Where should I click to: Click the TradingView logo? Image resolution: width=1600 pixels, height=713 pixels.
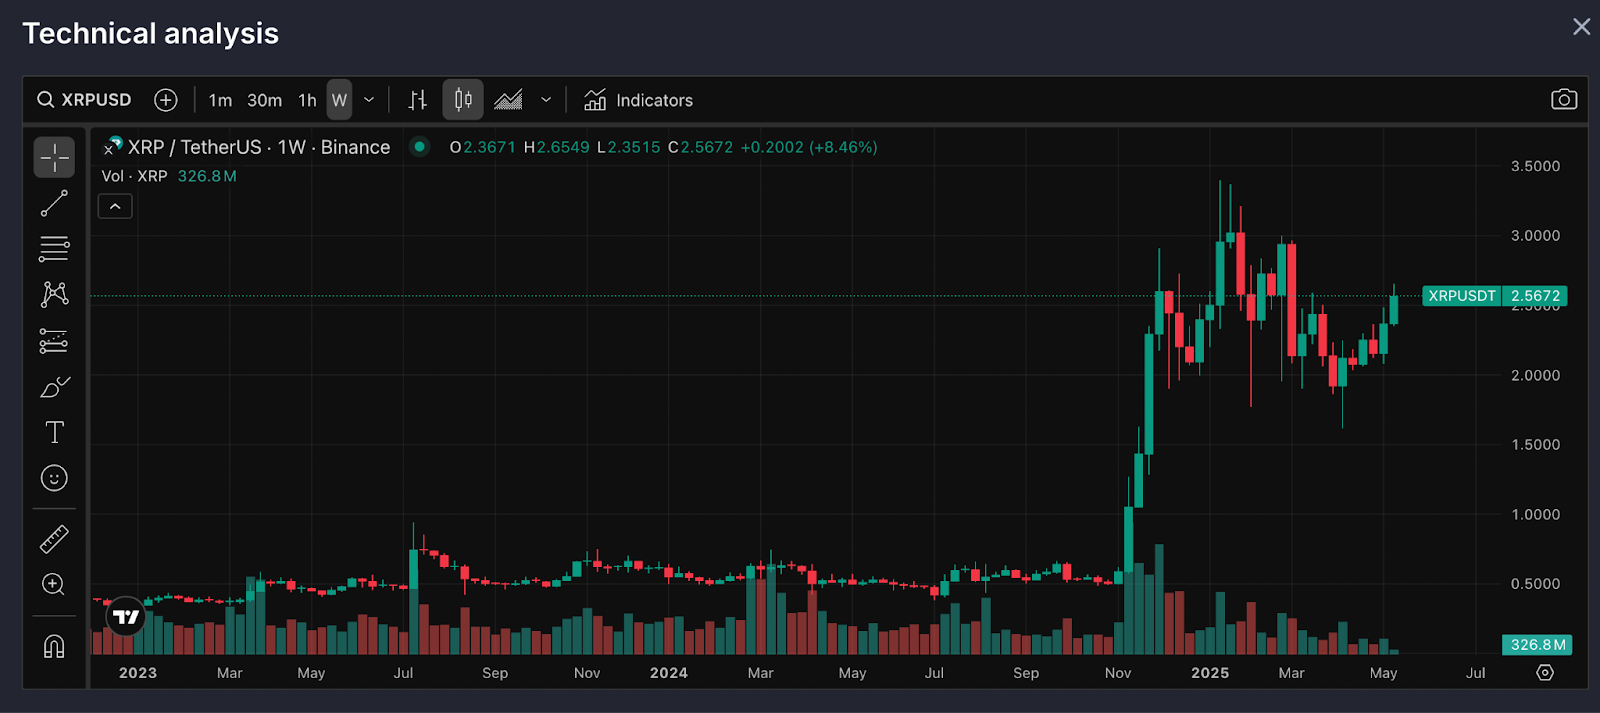click(126, 617)
